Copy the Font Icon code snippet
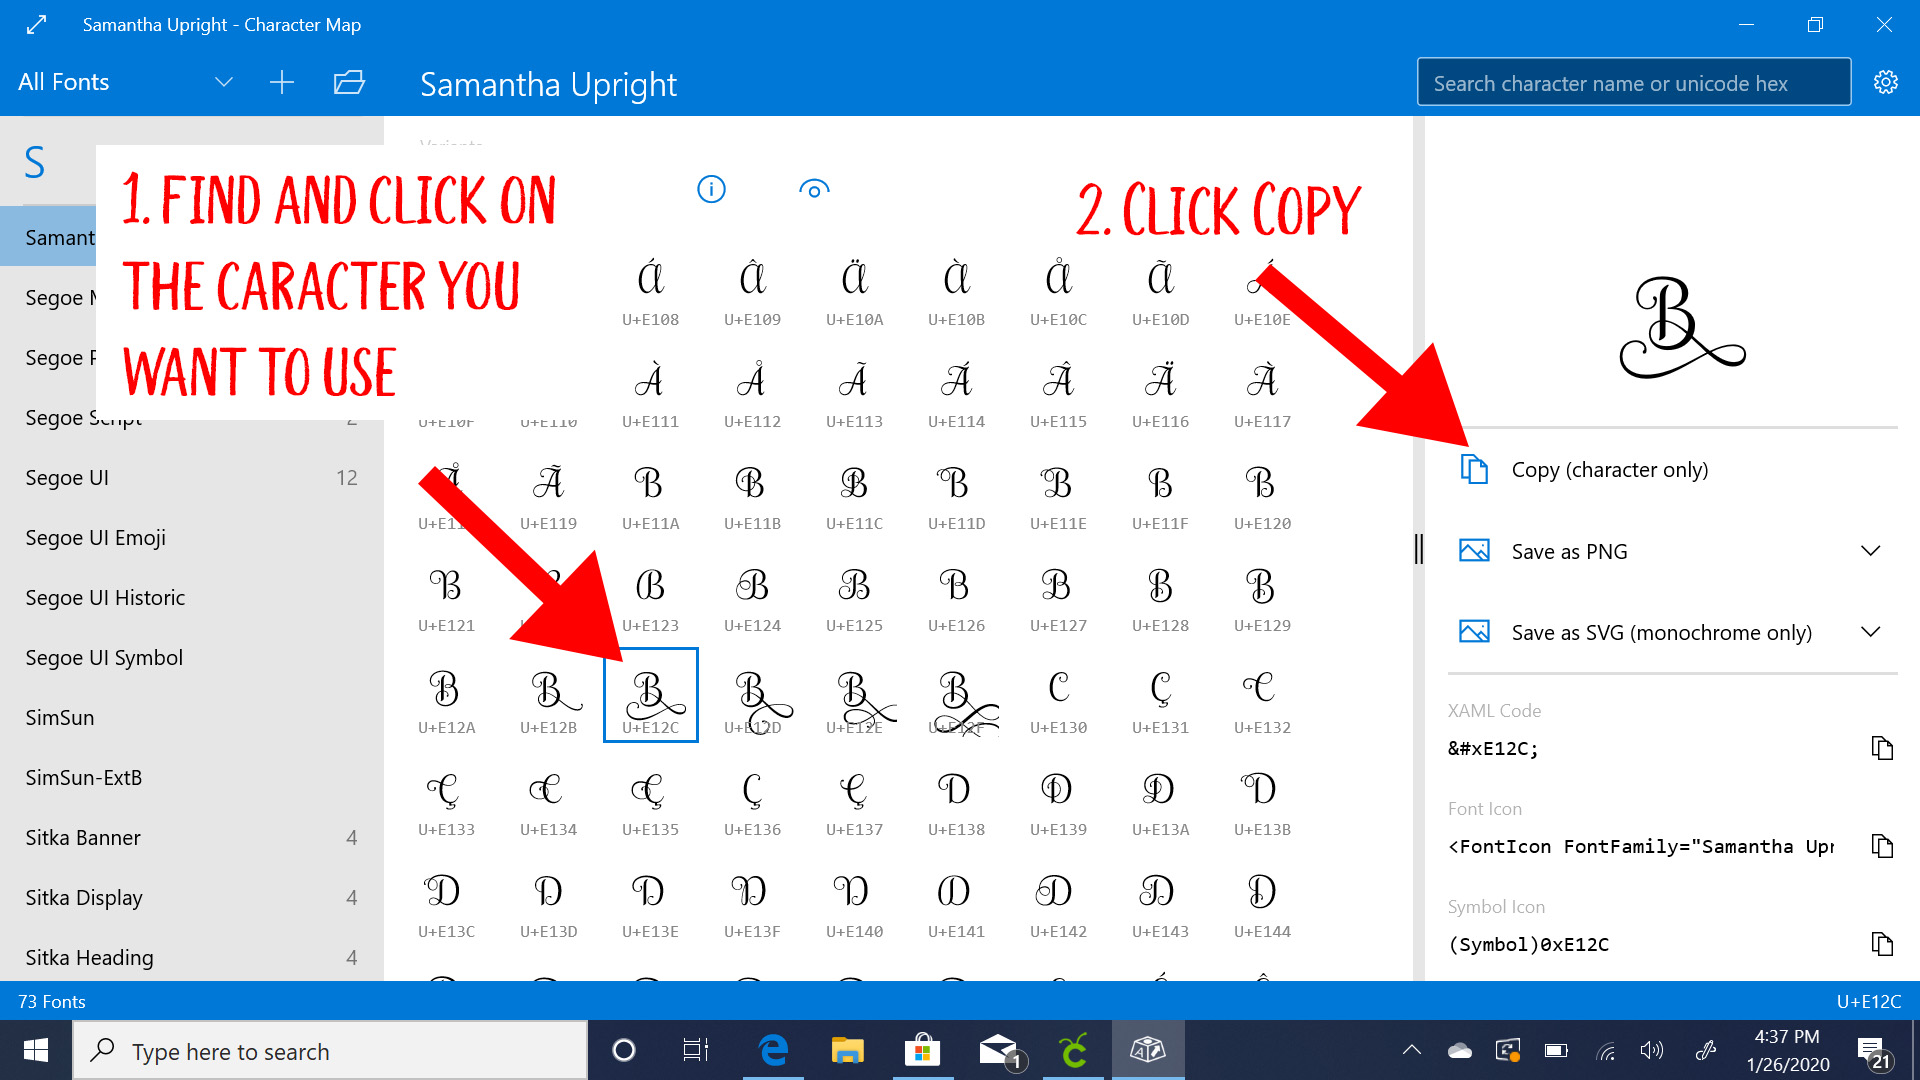The height and width of the screenshot is (1080, 1920). pos(1882,846)
